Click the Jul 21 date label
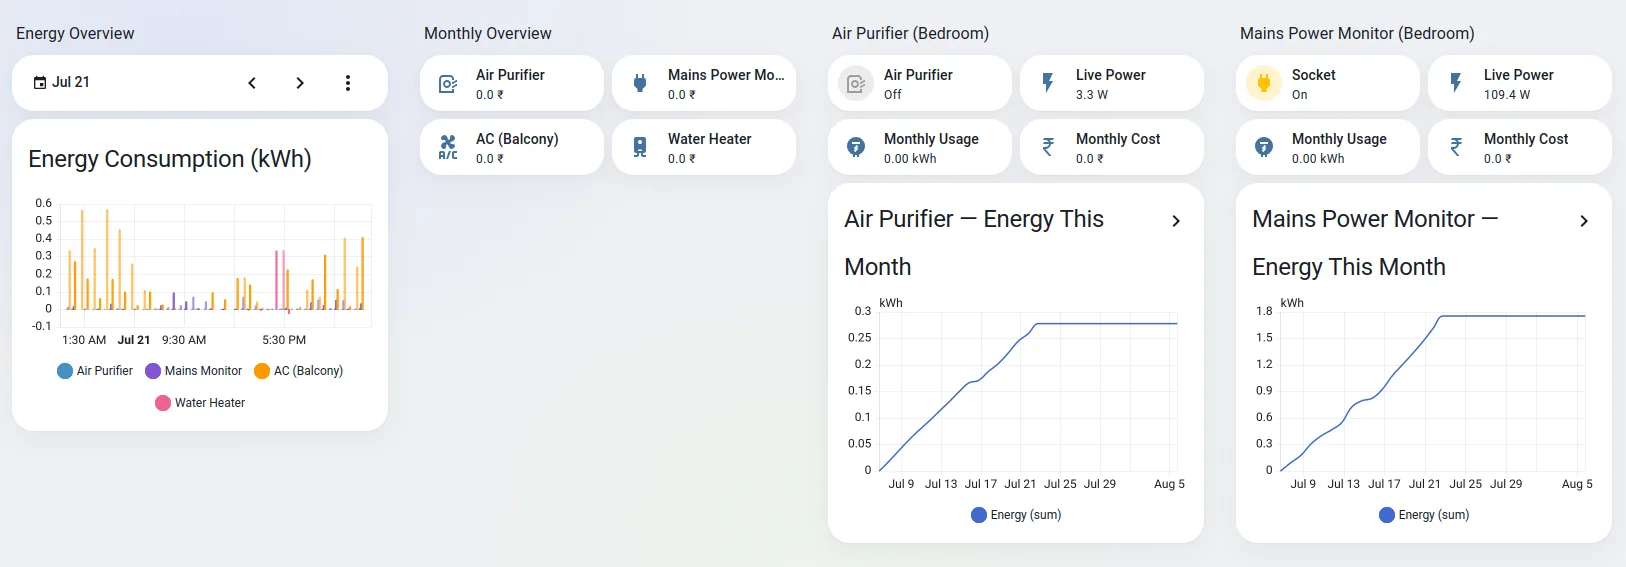 tap(71, 82)
